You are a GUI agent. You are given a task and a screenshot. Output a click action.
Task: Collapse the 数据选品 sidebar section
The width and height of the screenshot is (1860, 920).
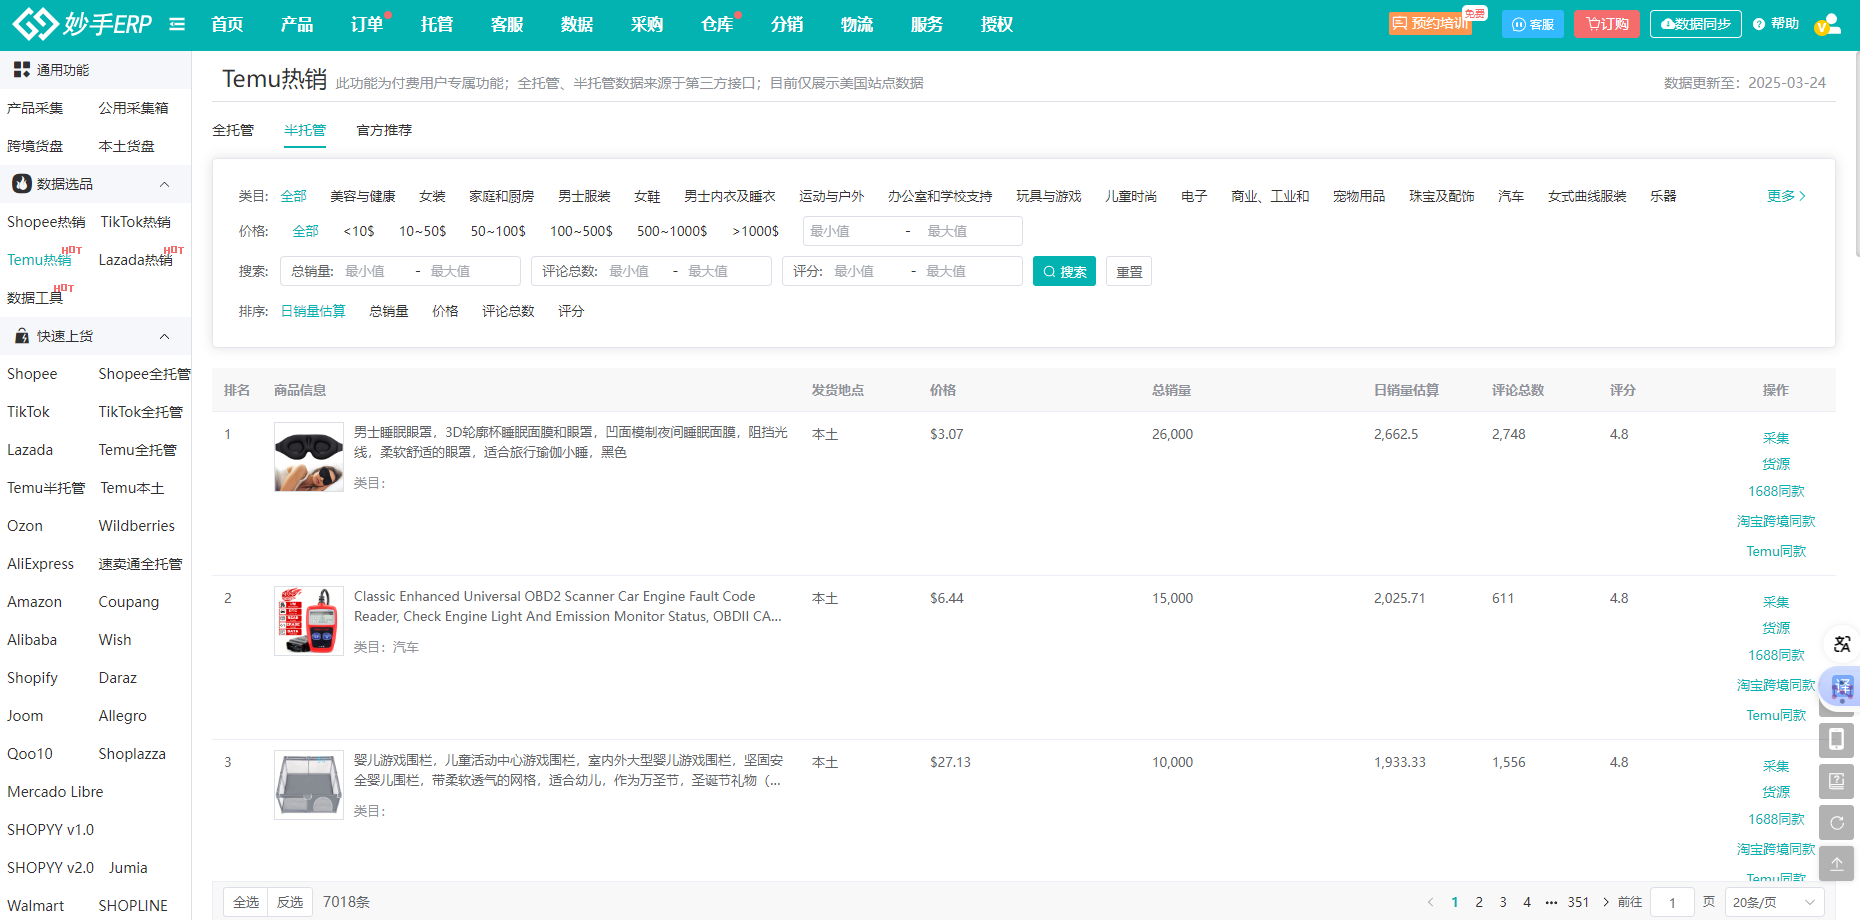164,184
